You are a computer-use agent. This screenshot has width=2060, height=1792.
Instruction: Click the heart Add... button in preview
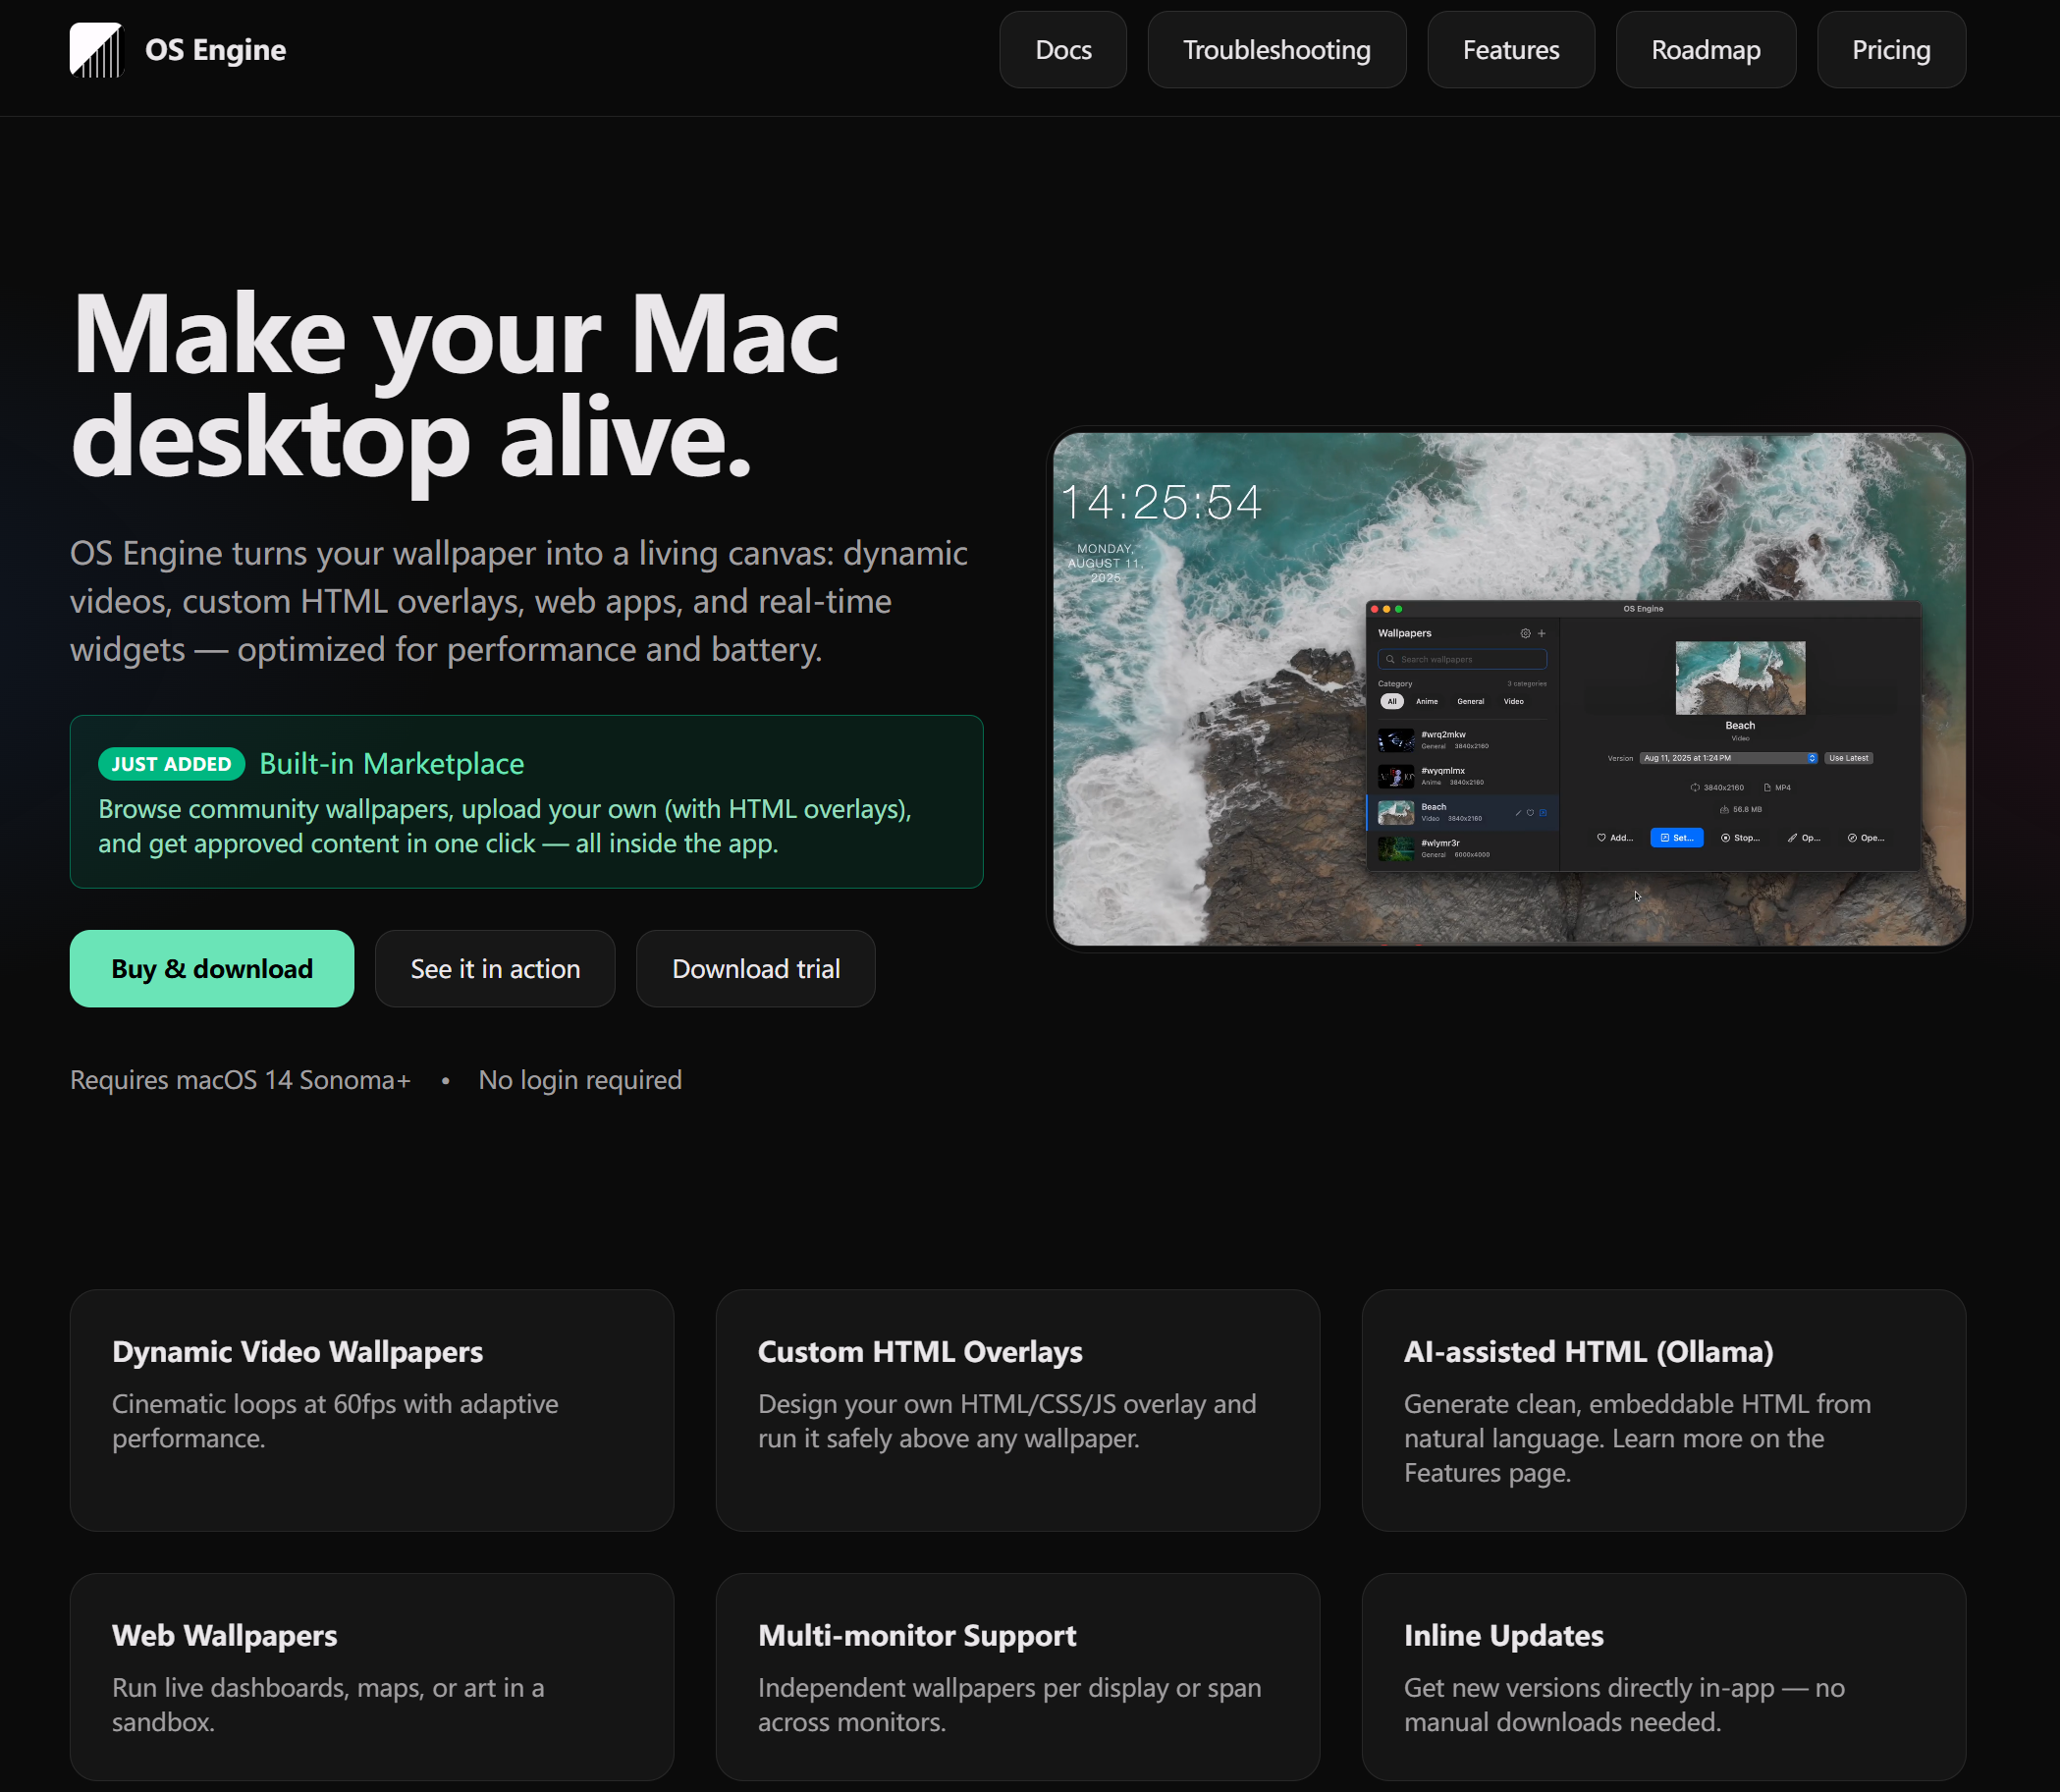tap(1615, 838)
